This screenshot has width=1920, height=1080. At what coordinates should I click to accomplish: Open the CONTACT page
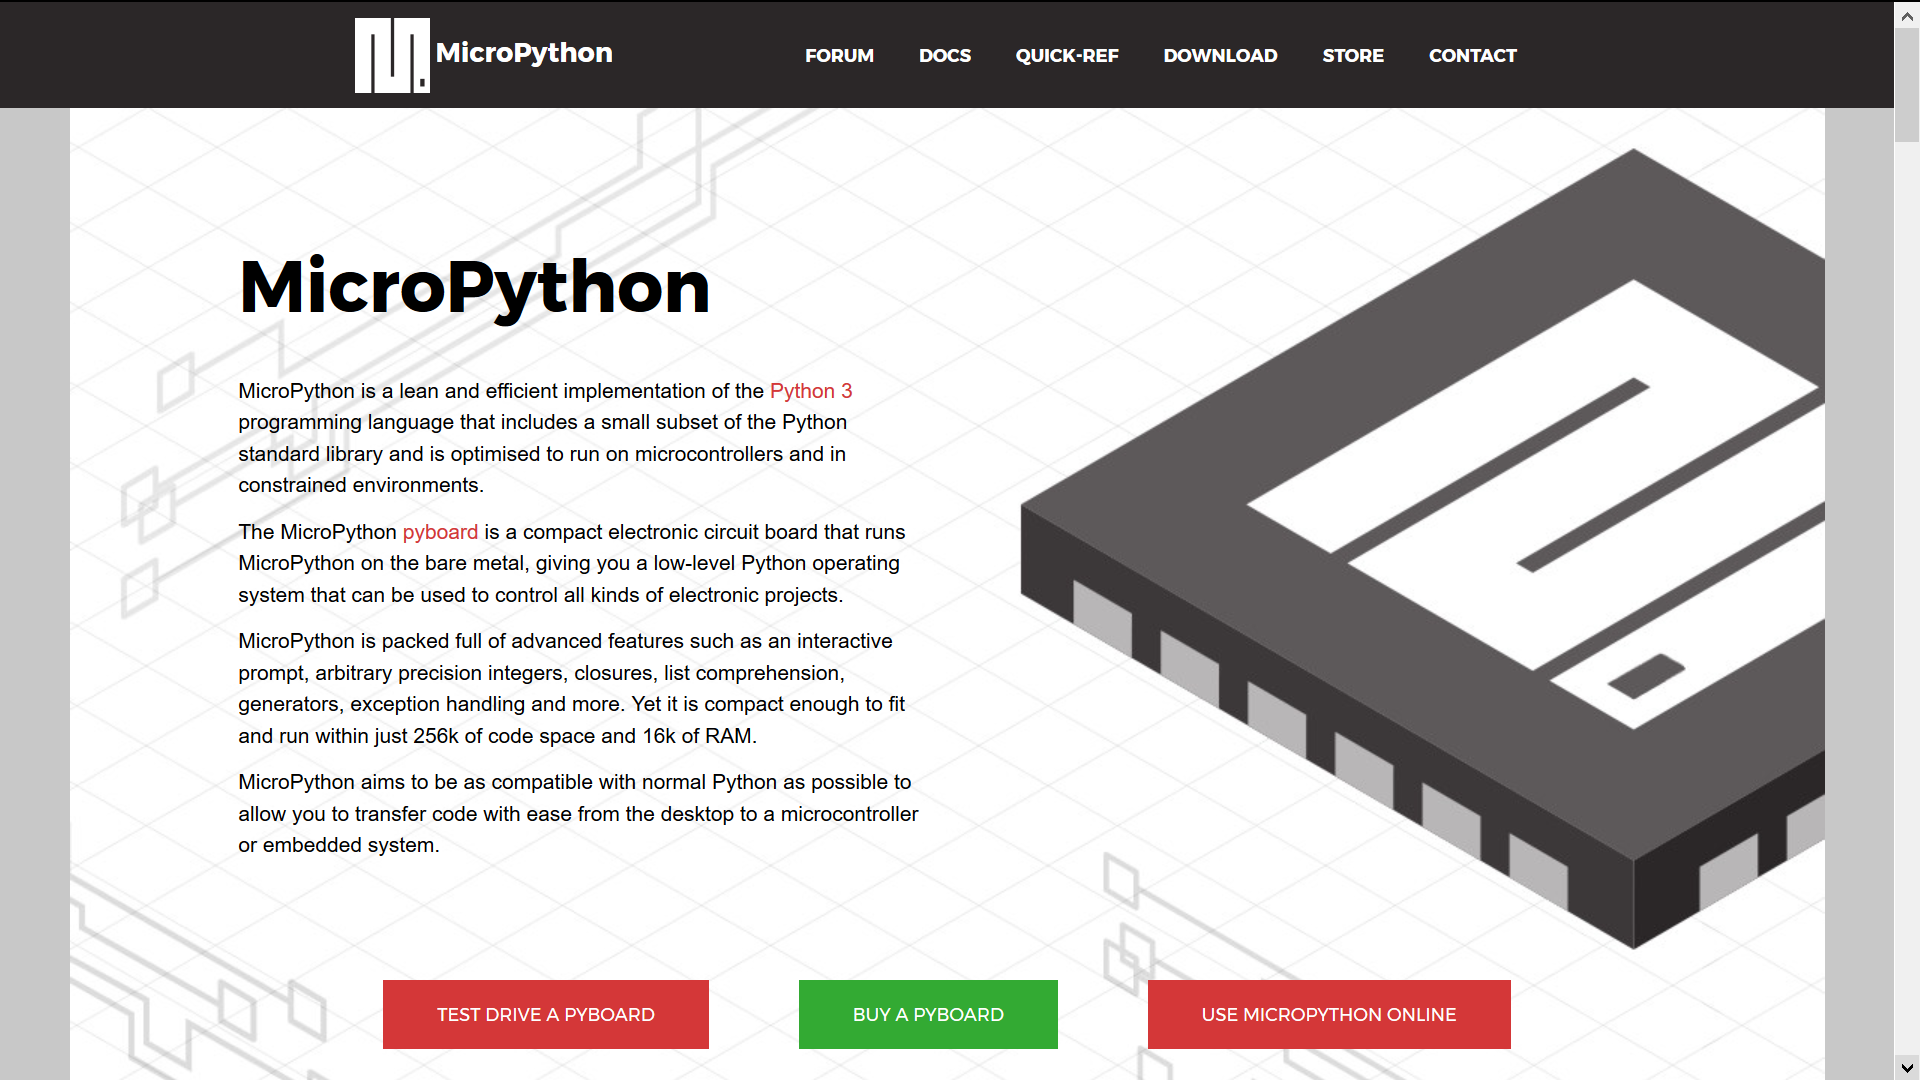coord(1472,56)
